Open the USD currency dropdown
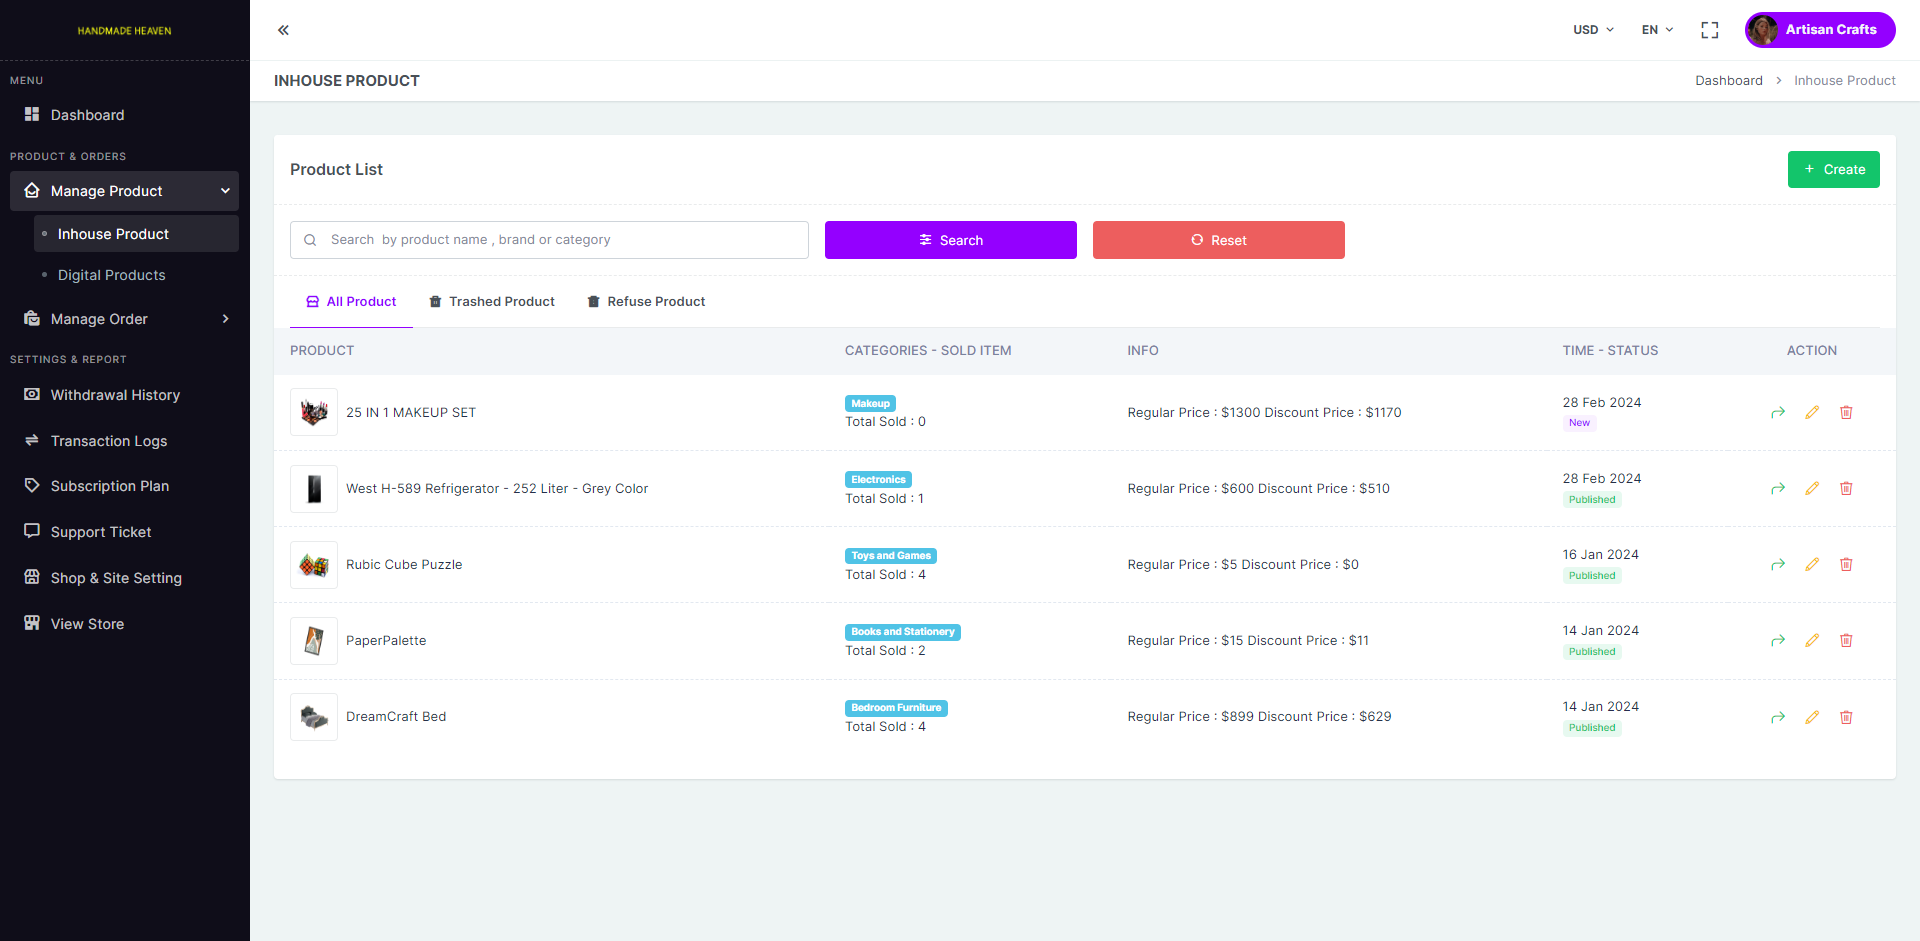Viewport: 1920px width, 941px height. pos(1592,30)
